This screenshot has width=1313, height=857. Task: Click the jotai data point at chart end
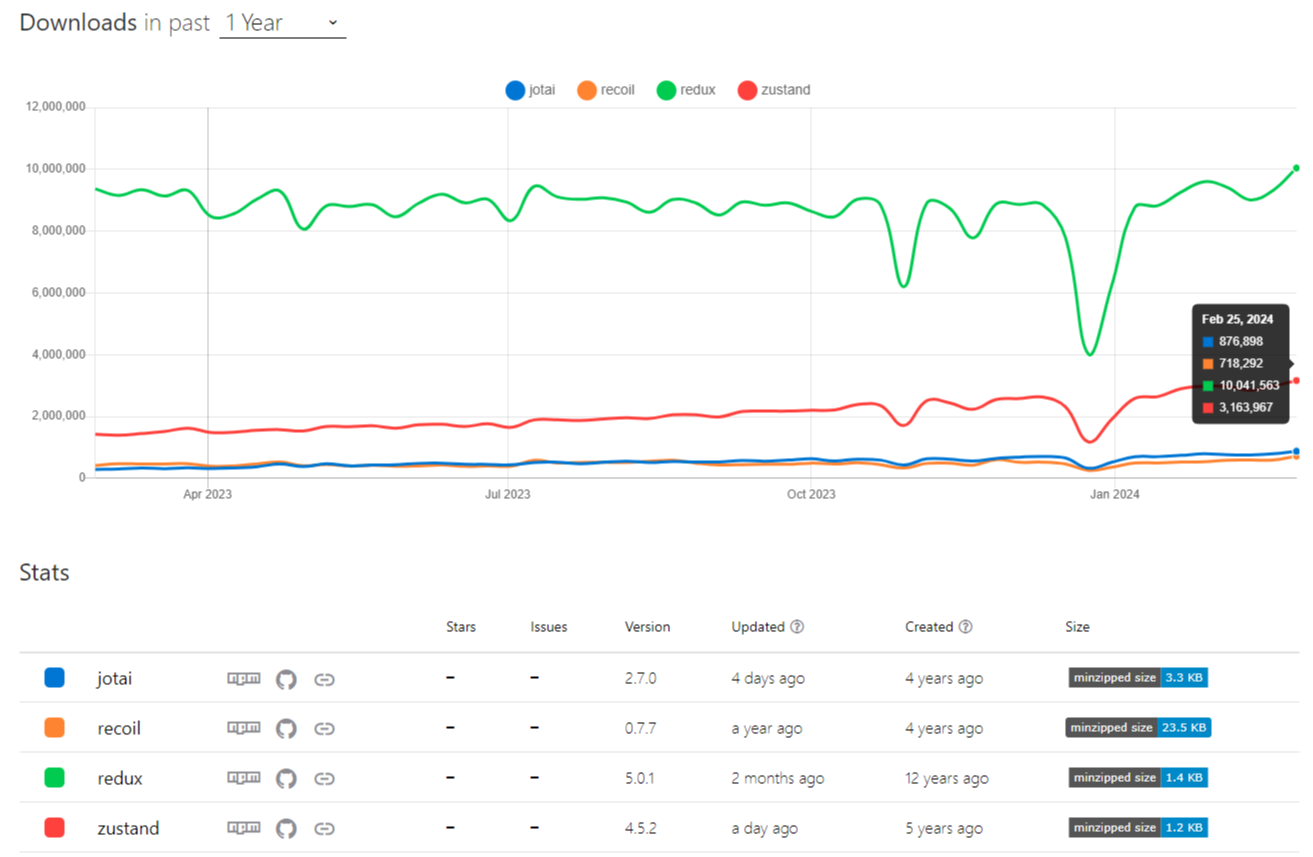click(x=1296, y=451)
